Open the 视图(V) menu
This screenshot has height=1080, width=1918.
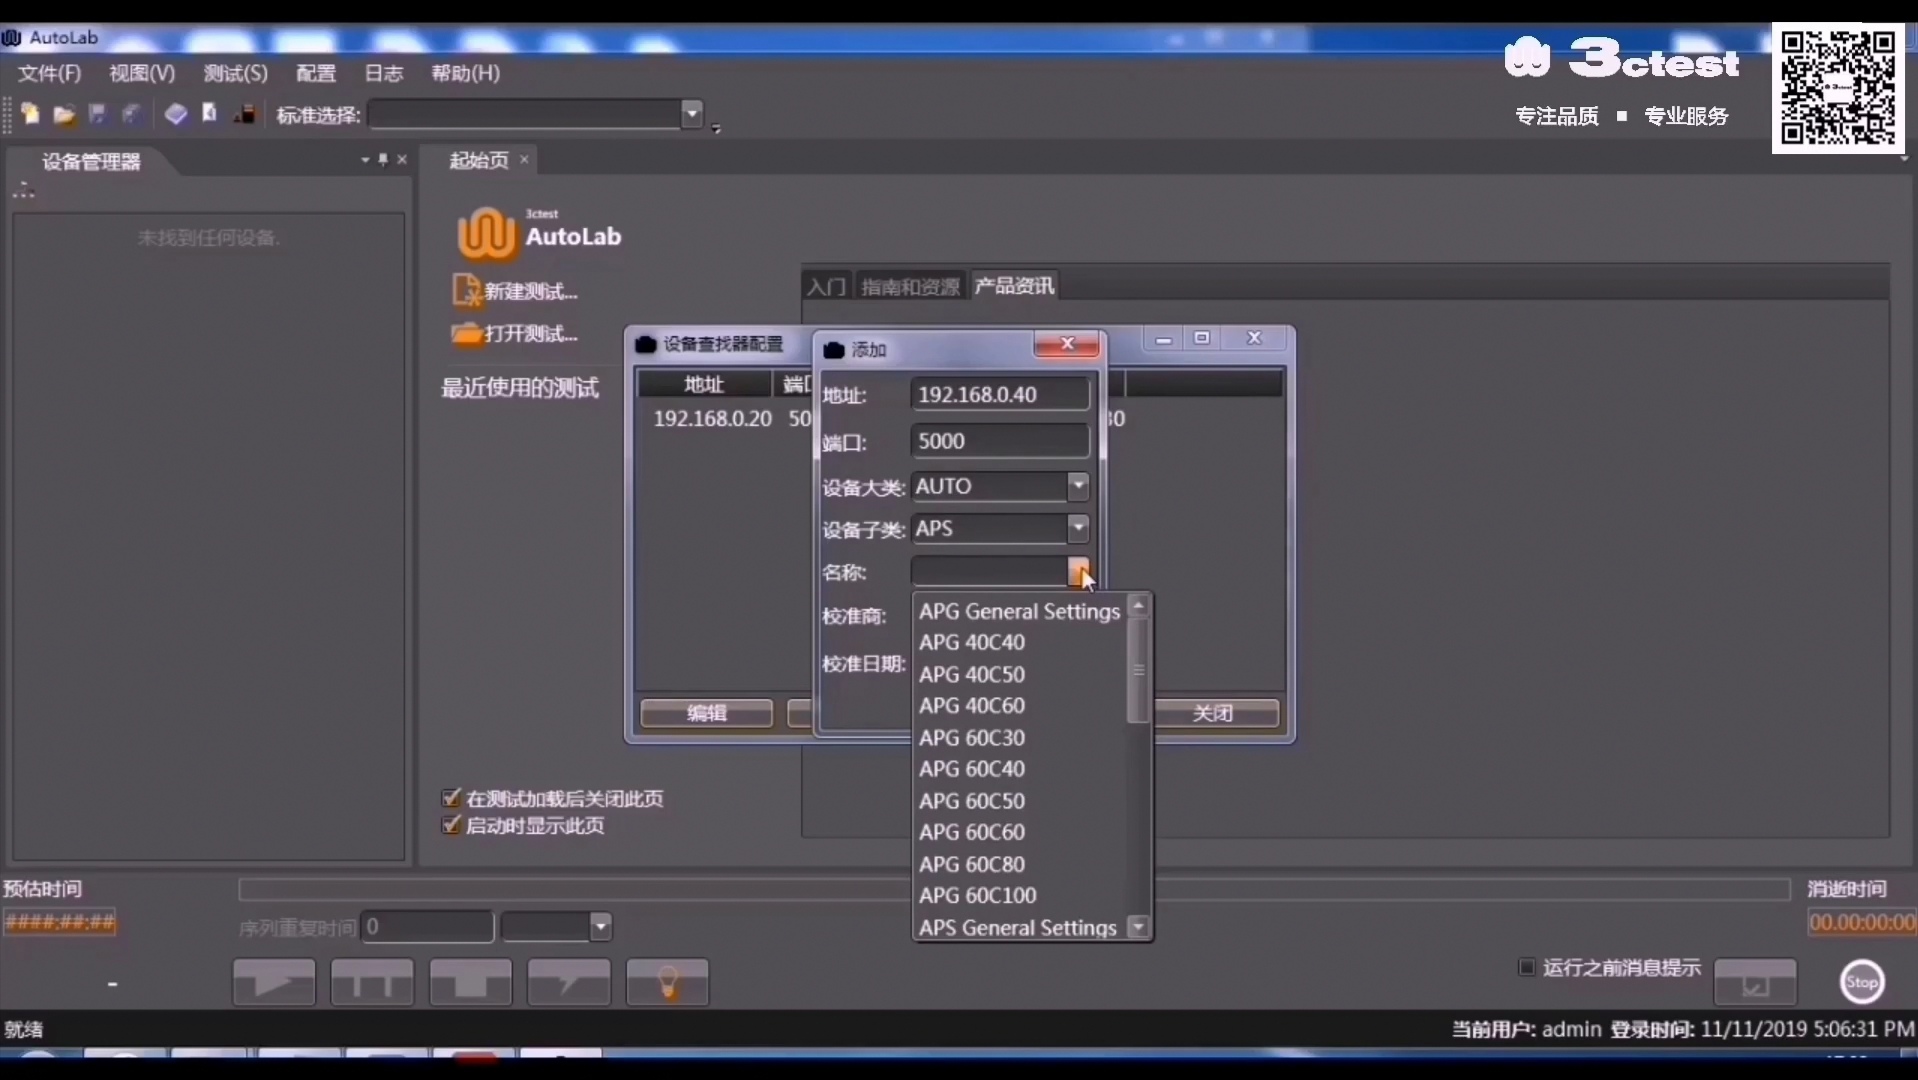(142, 73)
